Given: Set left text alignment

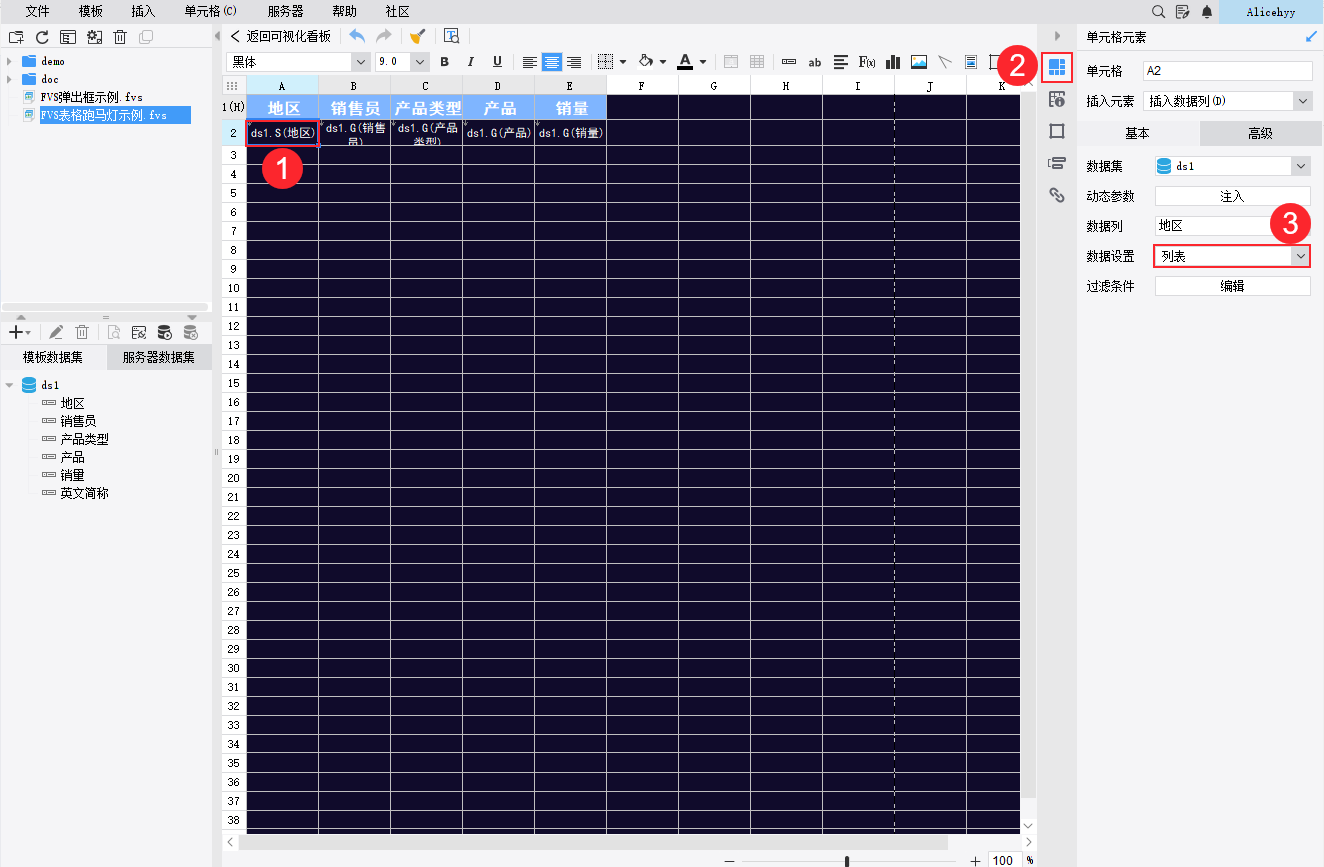Looking at the screenshot, I should coord(530,62).
